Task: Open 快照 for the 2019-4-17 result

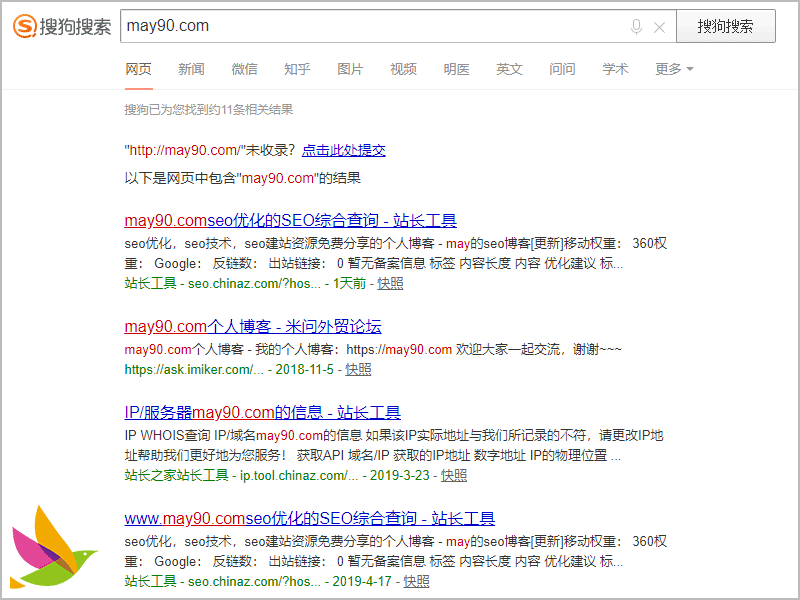Action: [x=416, y=581]
